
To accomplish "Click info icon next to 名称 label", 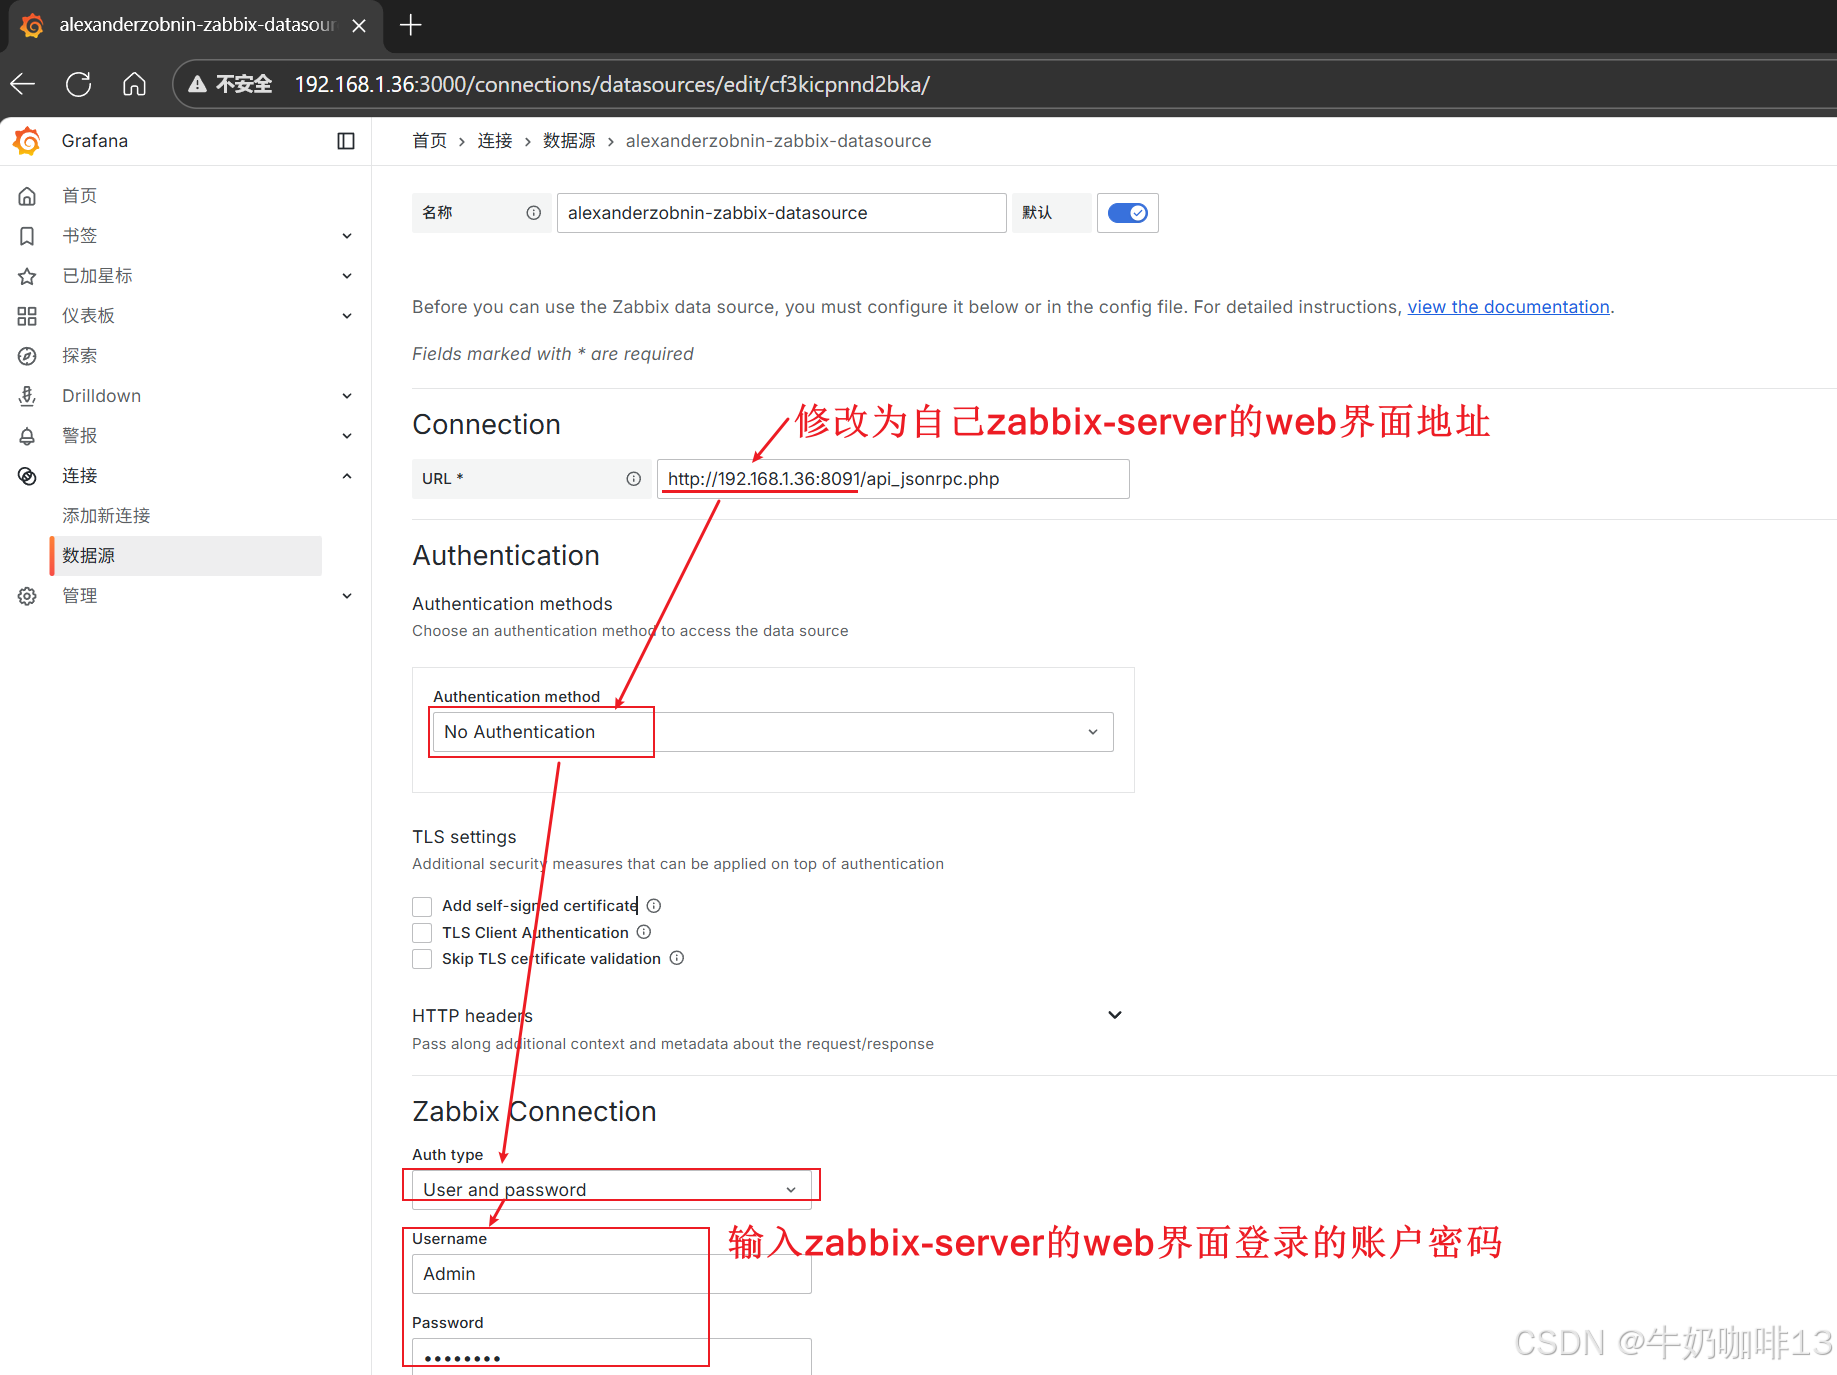I will tap(534, 213).
